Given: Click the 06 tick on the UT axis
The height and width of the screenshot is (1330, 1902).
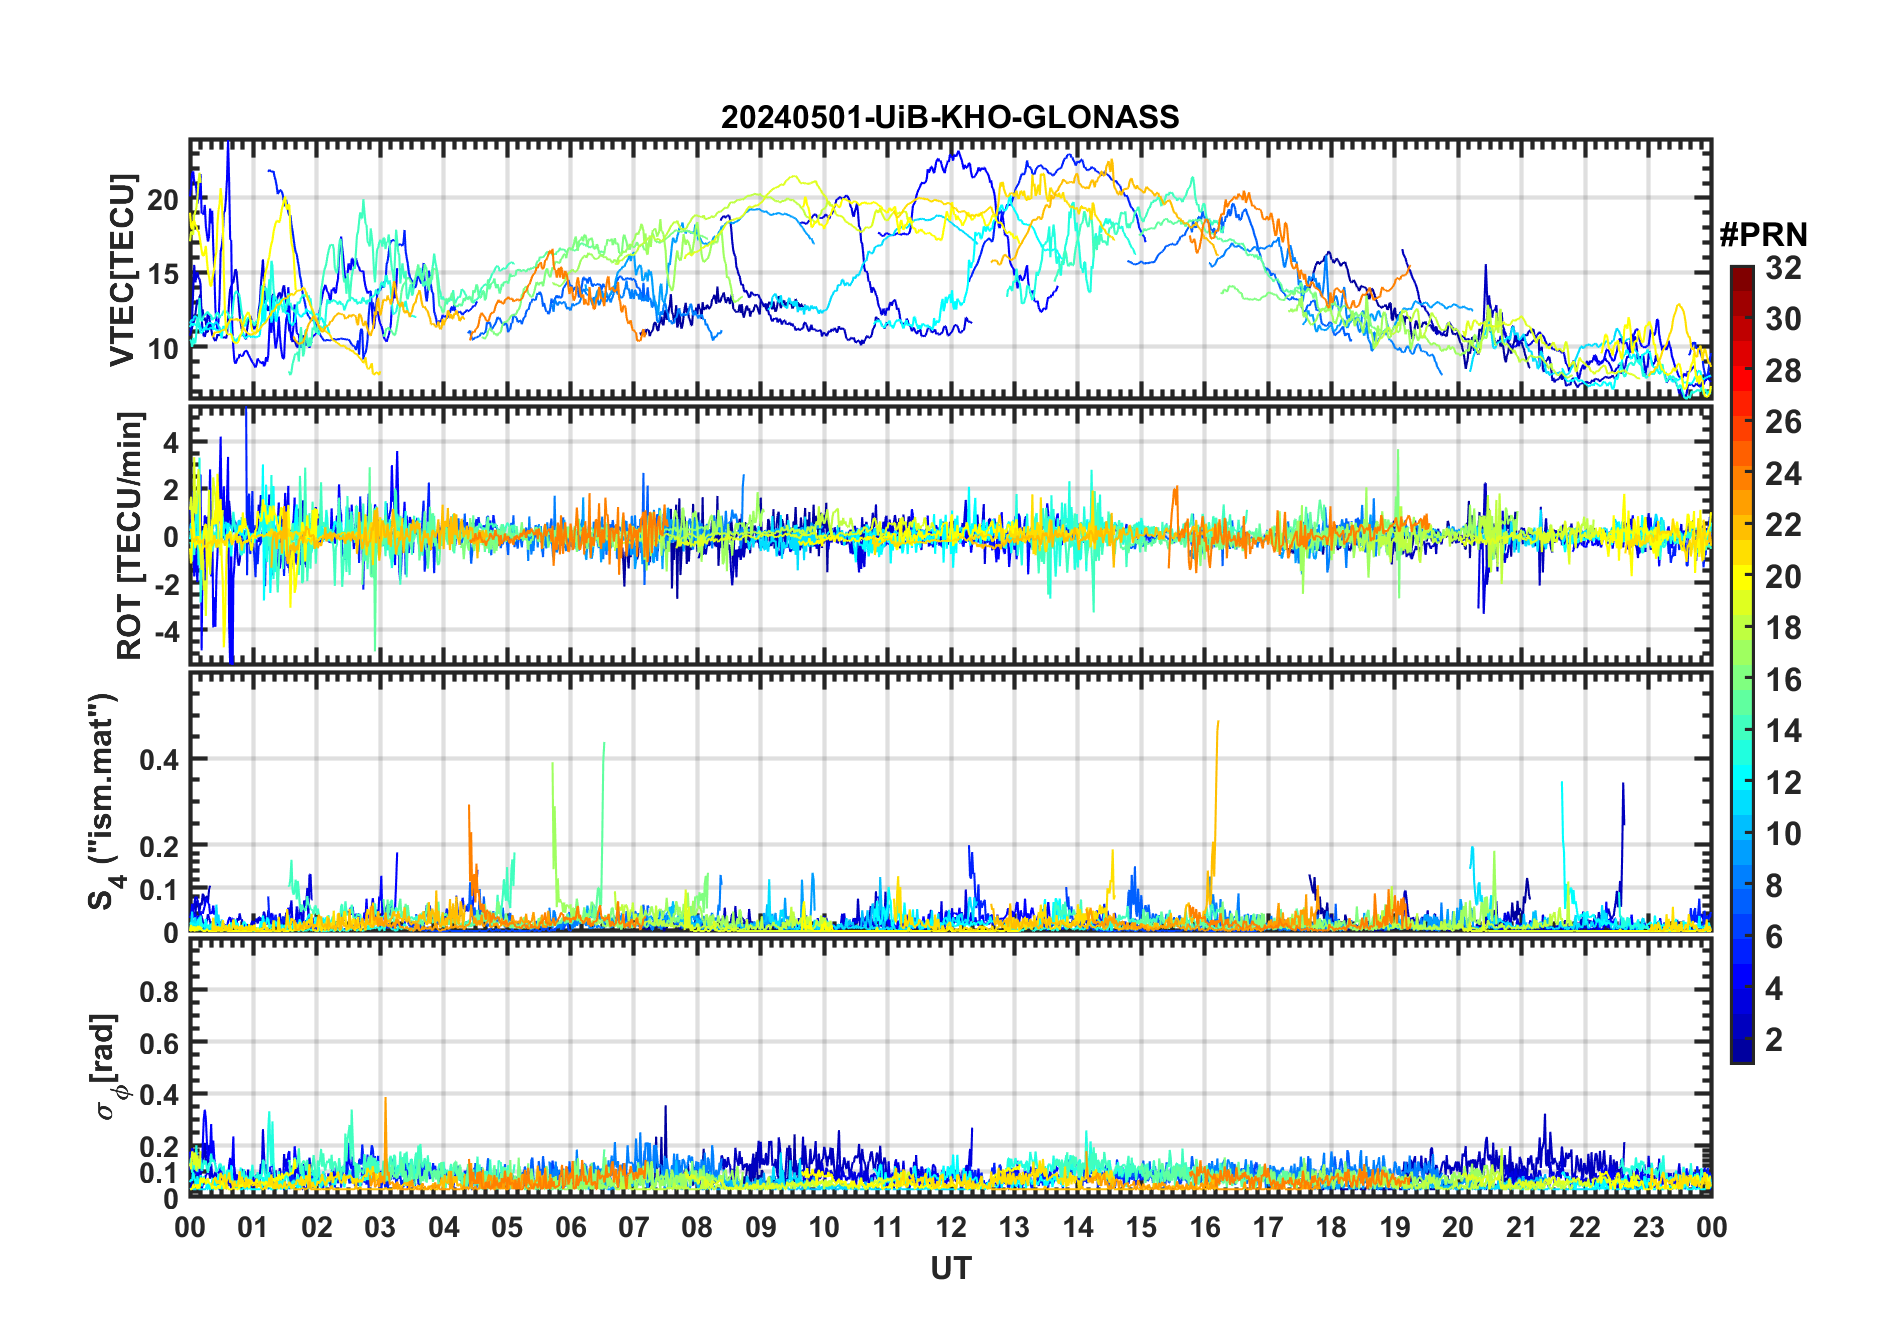Looking at the screenshot, I should (570, 1228).
